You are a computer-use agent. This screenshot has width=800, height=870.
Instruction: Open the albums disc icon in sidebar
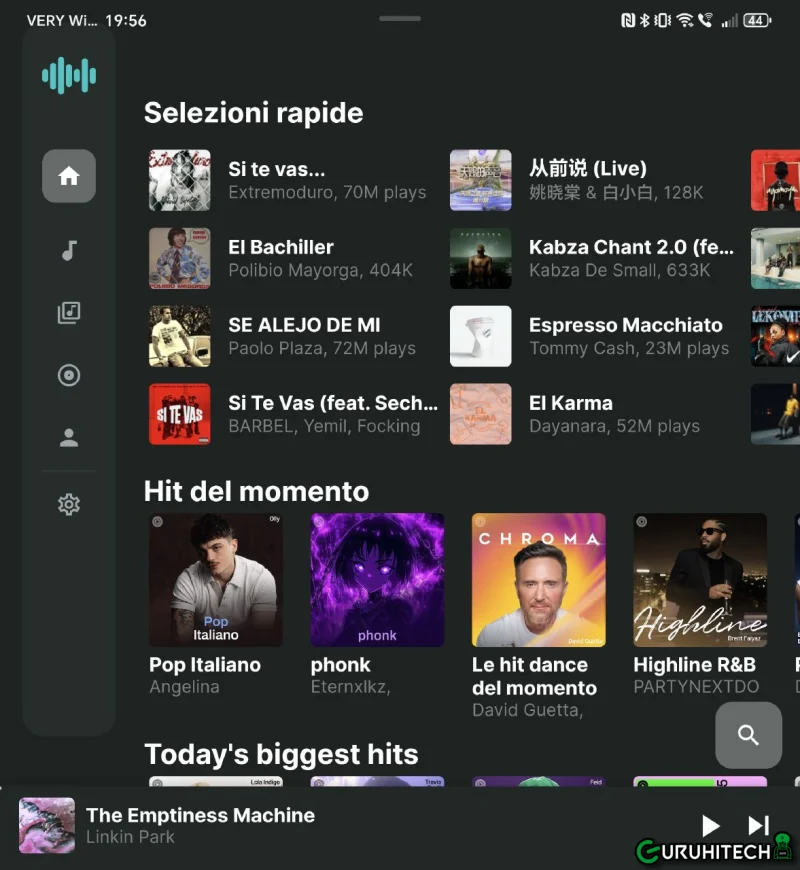point(69,376)
